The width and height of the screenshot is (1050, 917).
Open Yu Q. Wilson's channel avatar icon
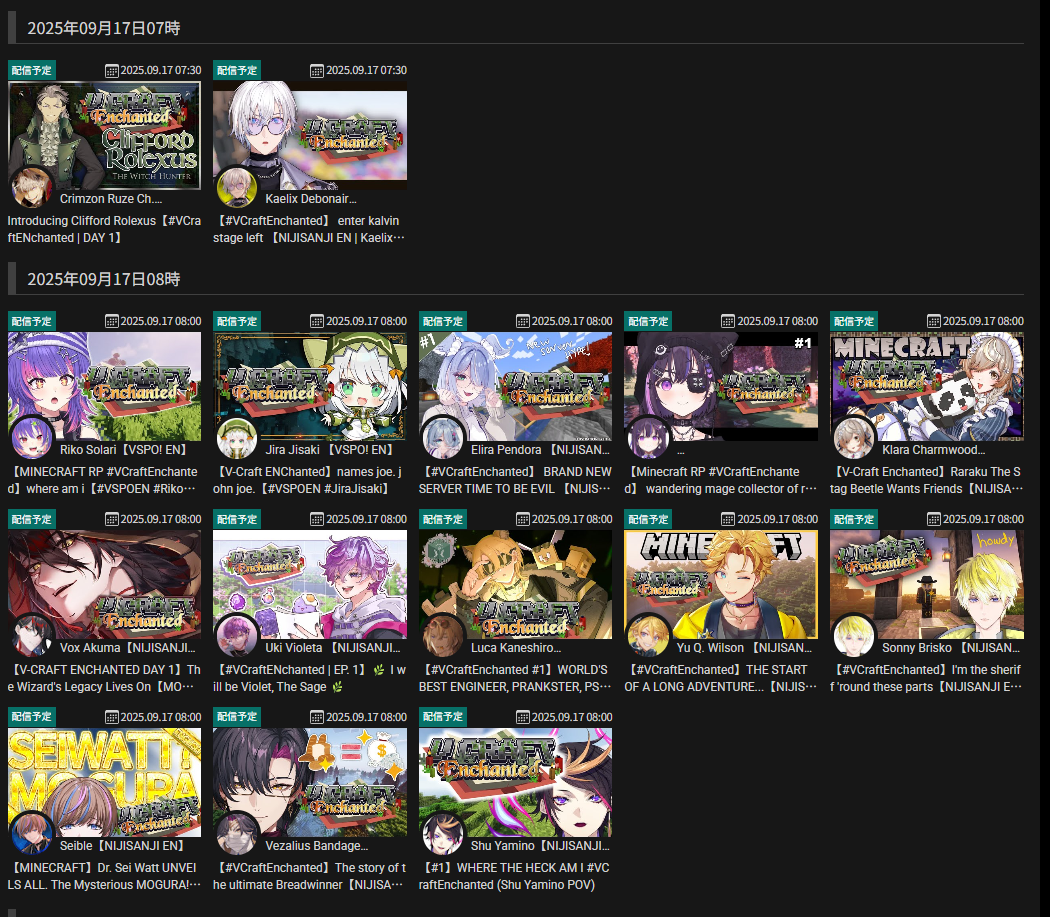tap(648, 636)
